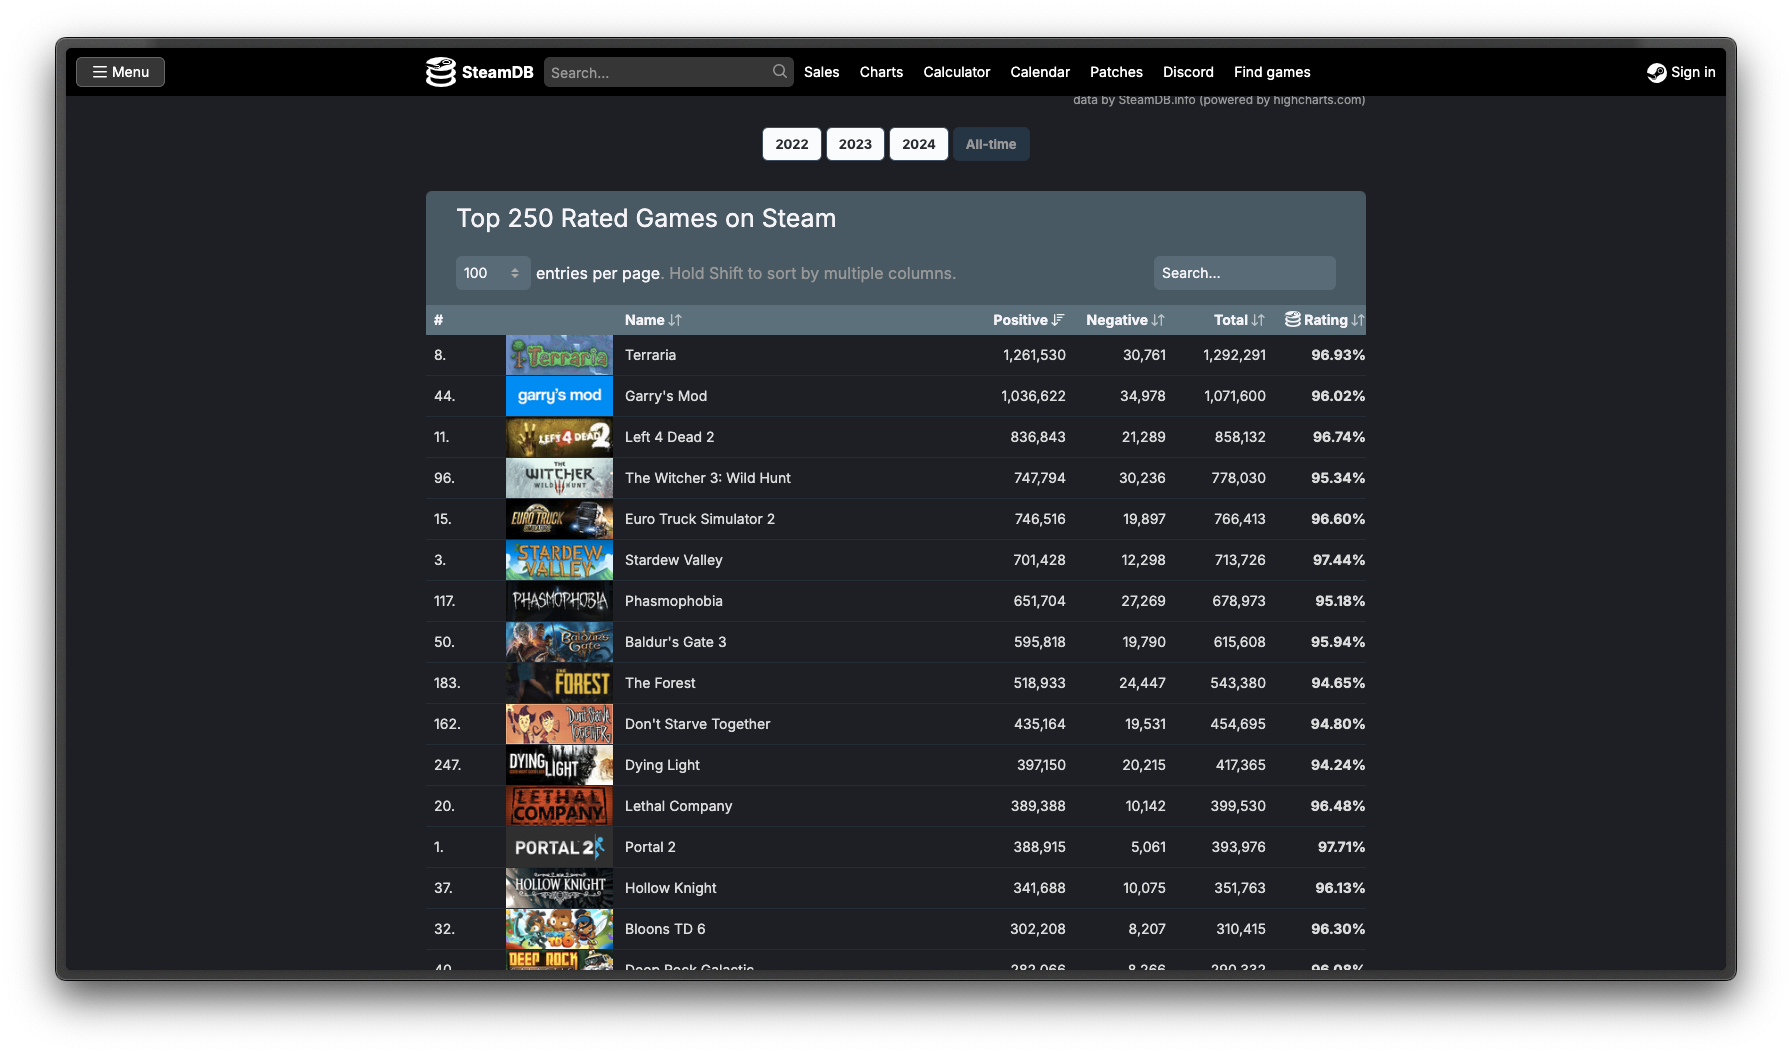Open the Bloons TD 6 thumbnail
Screen dimensions: 1792x1054
[559, 929]
